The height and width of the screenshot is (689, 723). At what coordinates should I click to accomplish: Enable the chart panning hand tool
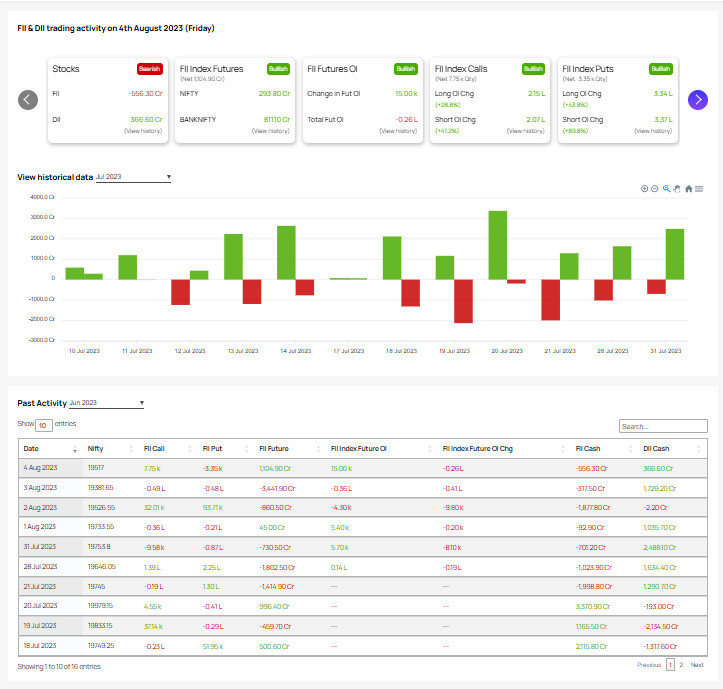click(677, 188)
